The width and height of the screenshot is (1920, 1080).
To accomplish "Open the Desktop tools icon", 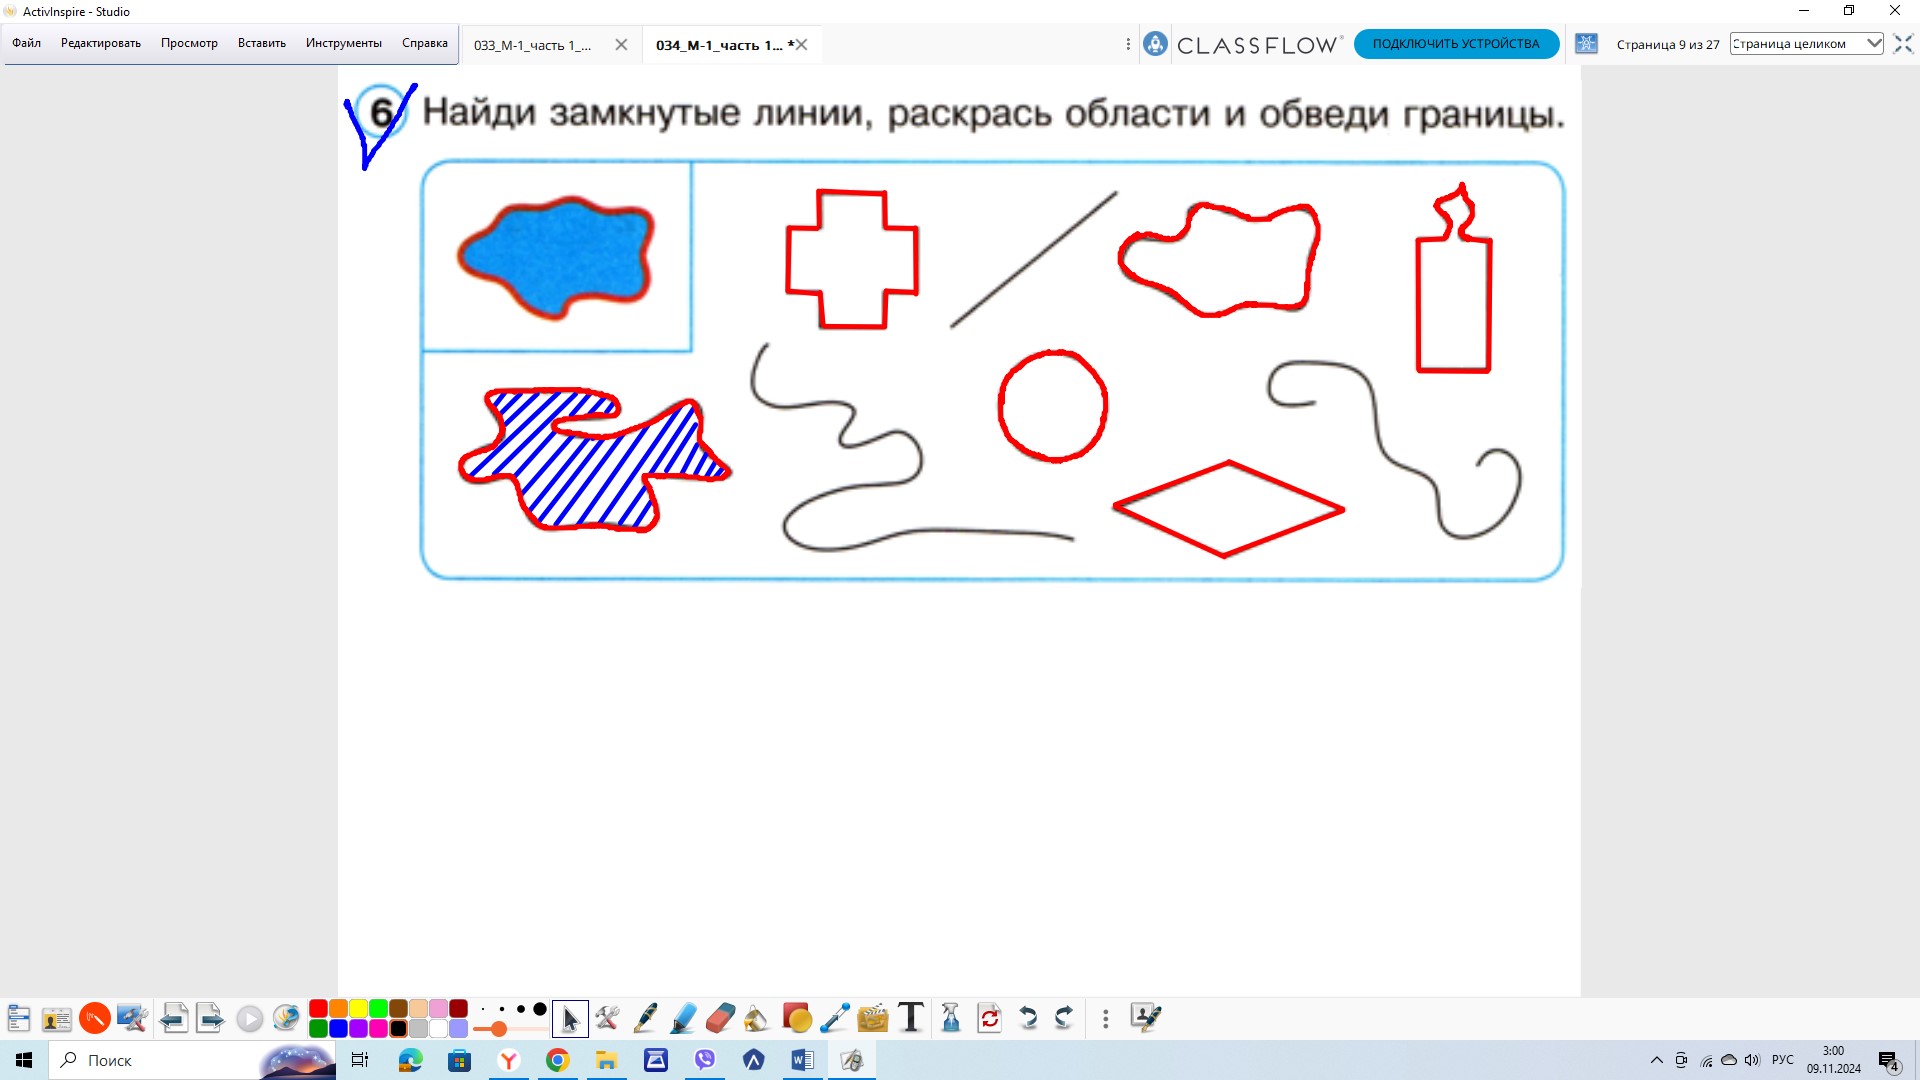I will pyautogui.click(x=132, y=1018).
